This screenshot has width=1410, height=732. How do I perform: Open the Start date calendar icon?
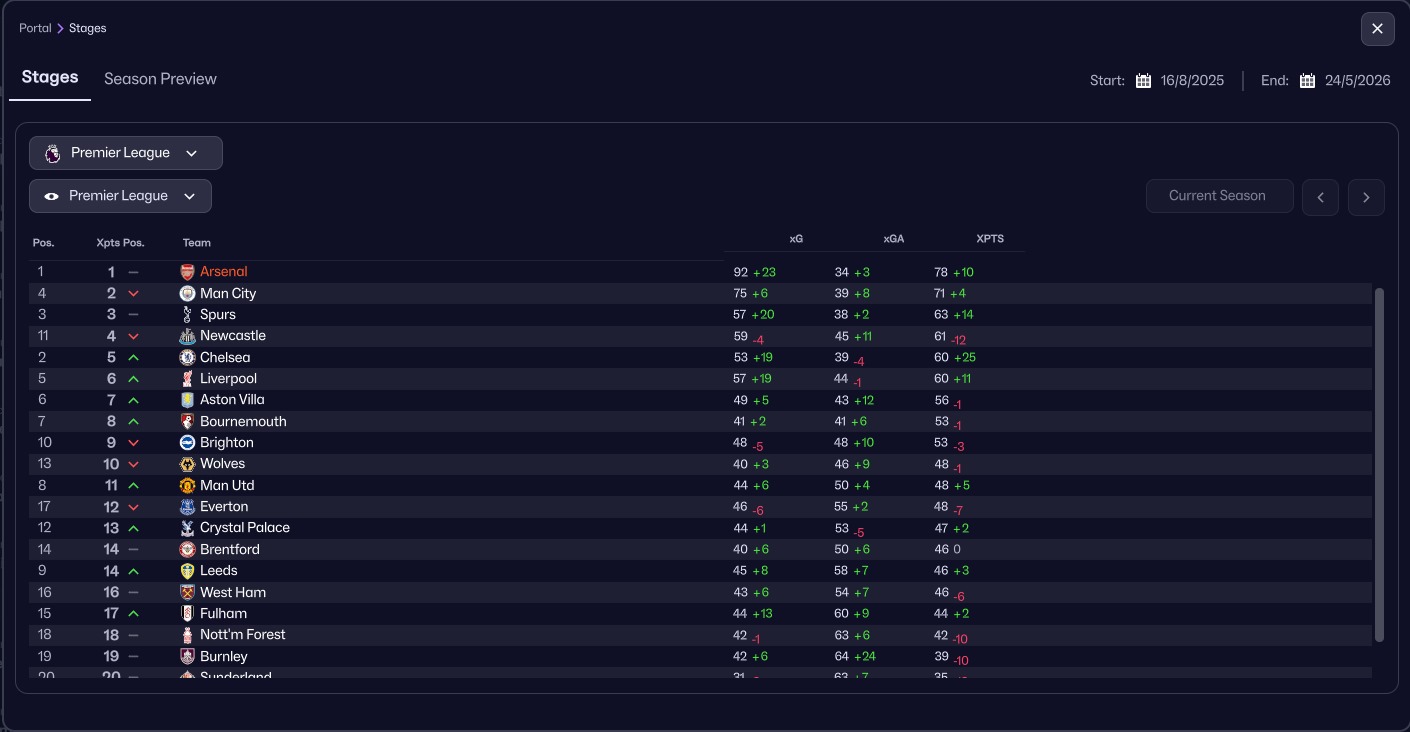click(x=1144, y=81)
